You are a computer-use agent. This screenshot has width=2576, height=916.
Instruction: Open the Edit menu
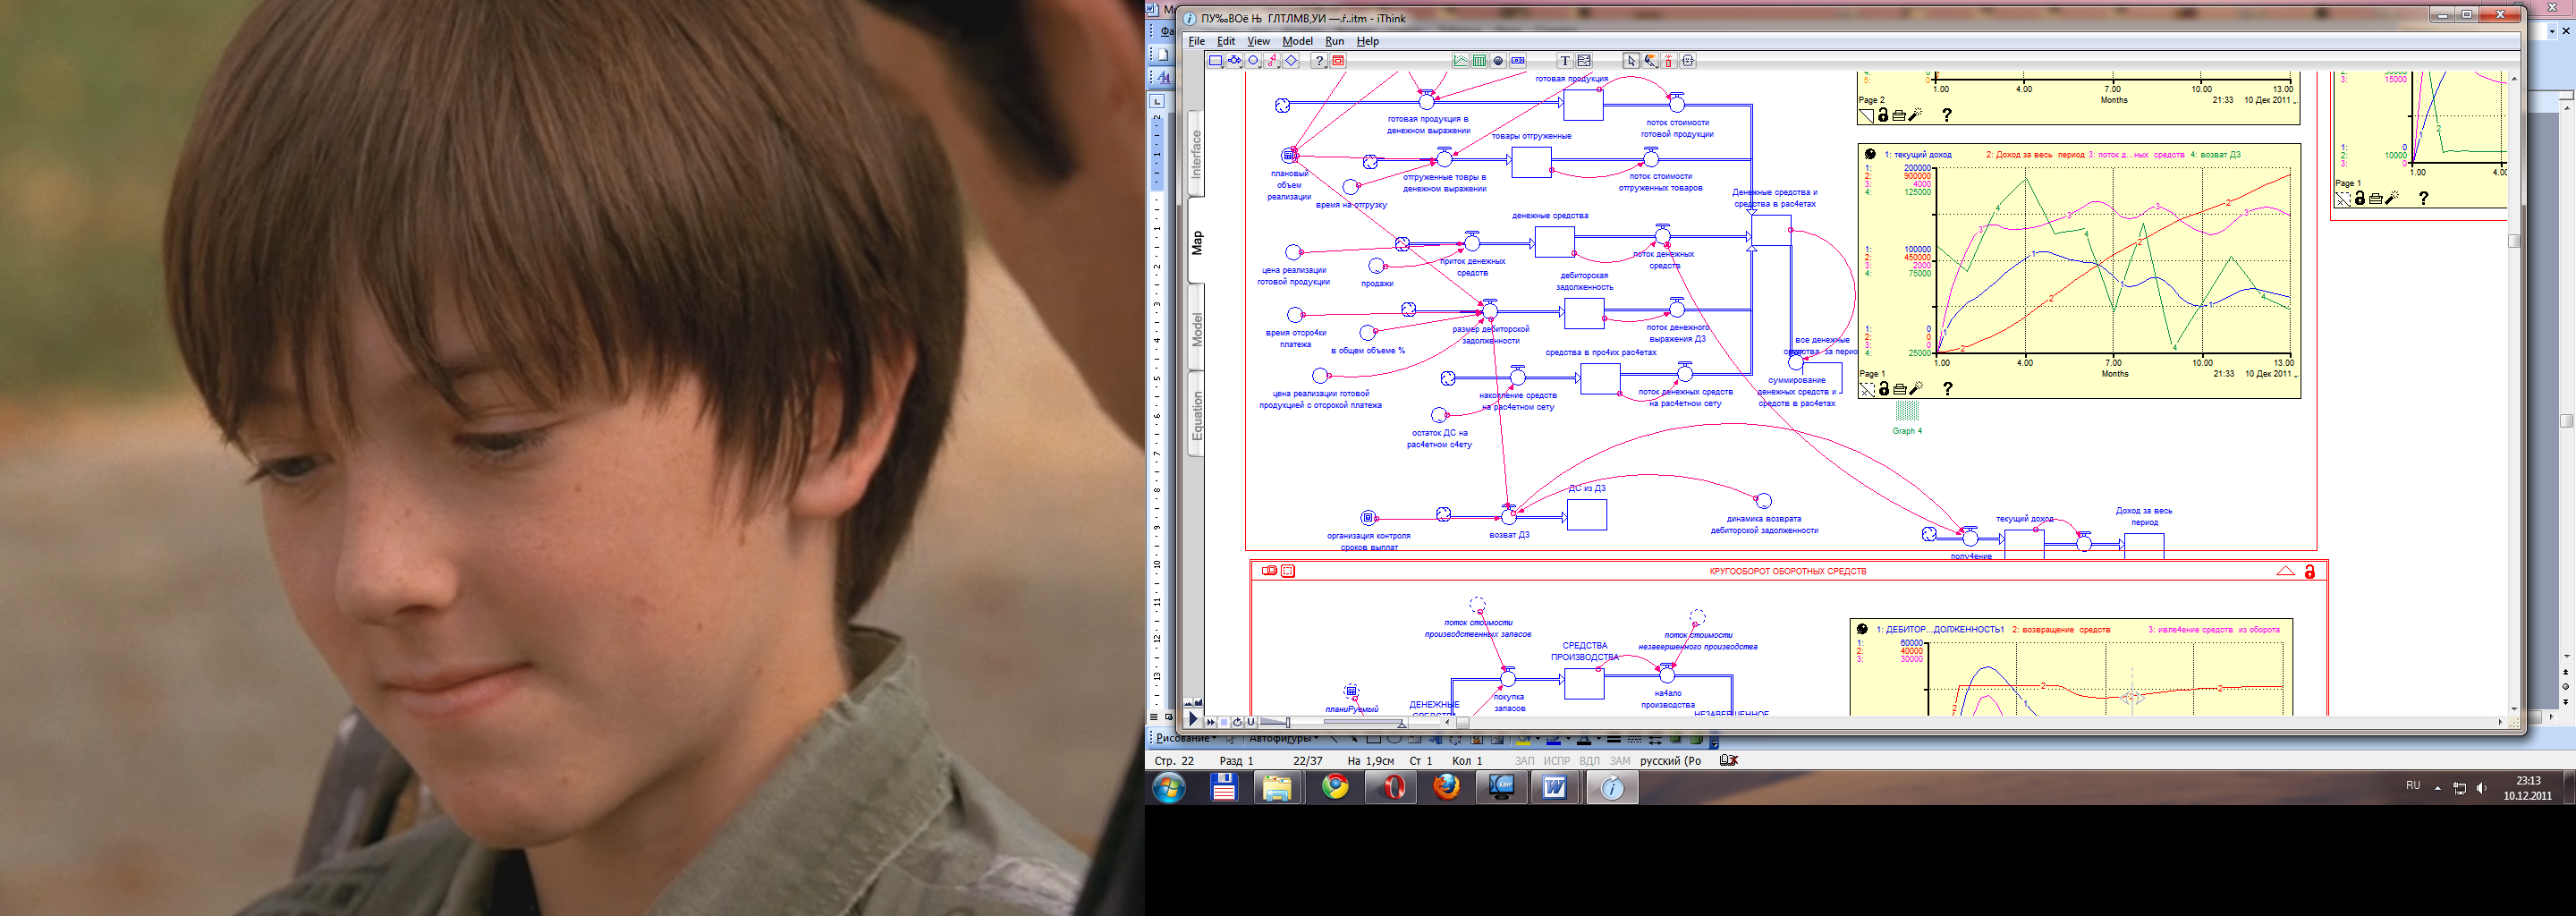tap(1226, 41)
